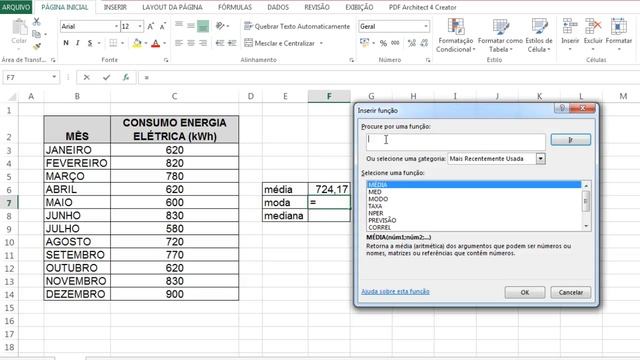This screenshot has height=360, width=640.
Task: Click Cancelar in Inserir função dialog
Action: click(571, 292)
